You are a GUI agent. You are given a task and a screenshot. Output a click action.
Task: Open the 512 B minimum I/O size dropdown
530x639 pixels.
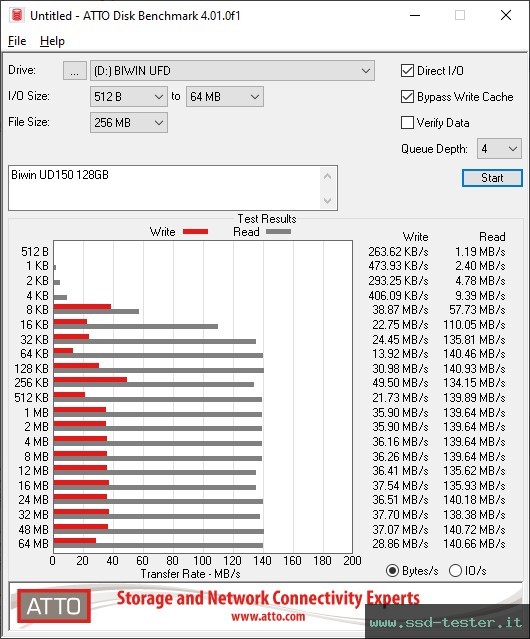(129, 97)
